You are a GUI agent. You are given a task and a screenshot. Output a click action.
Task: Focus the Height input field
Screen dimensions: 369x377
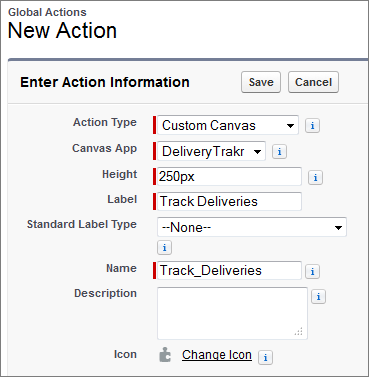click(x=229, y=177)
